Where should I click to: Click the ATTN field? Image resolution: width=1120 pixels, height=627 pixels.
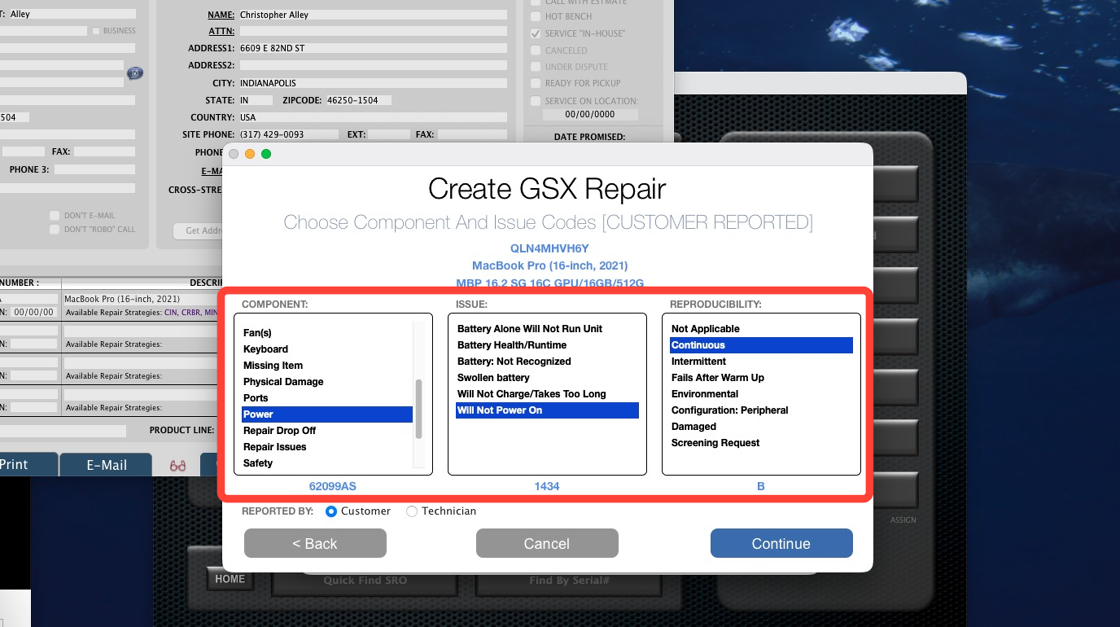coord(372,31)
